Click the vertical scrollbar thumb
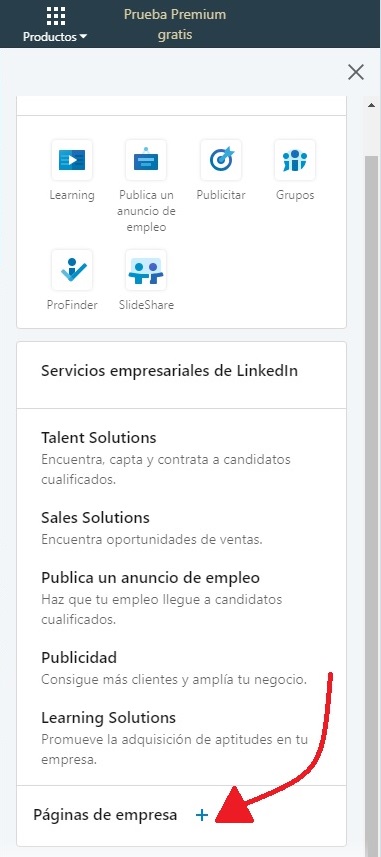Image resolution: width=381 pixels, height=857 pixels. coord(372,503)
